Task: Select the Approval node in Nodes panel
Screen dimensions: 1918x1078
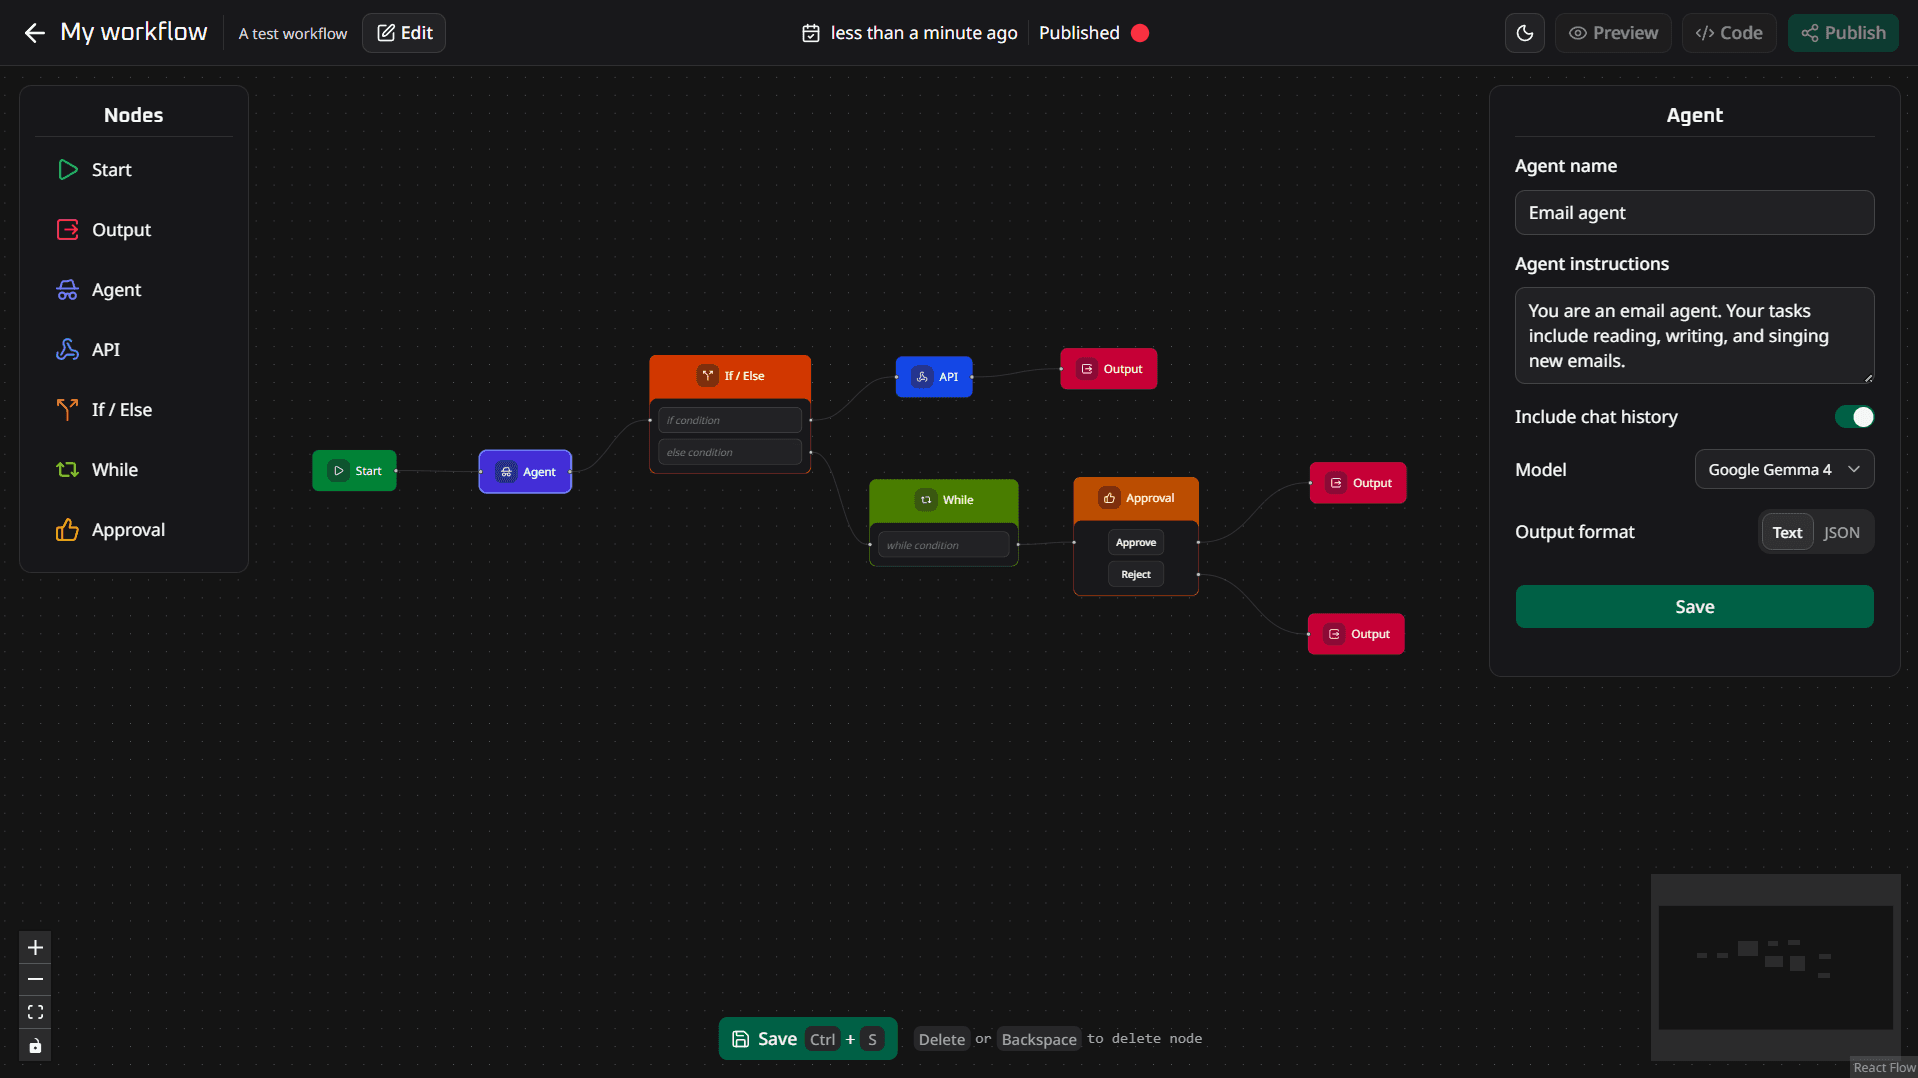Action: [134, 530]
